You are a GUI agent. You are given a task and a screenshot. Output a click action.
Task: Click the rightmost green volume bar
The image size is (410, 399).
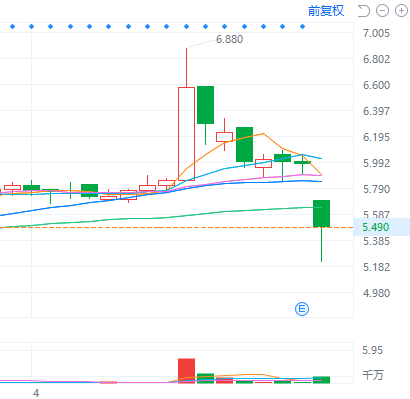(321, 380)
